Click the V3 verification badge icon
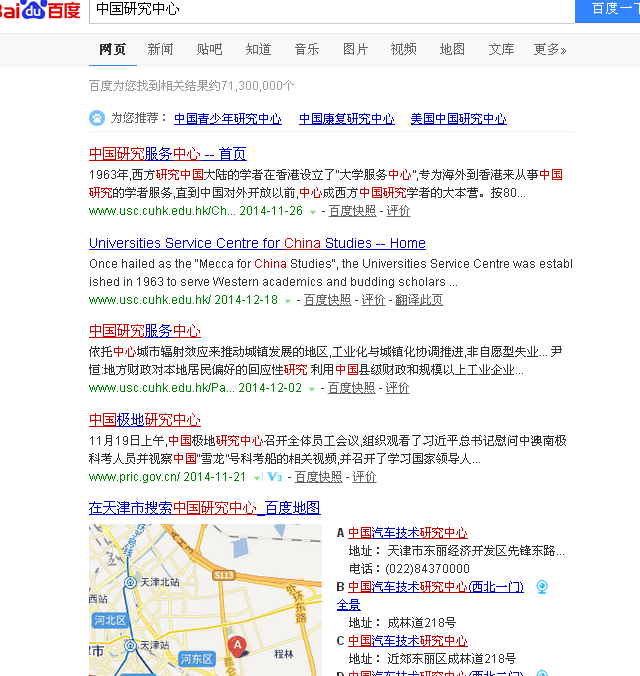Viewport: 640px width, 676px height. 275,477
